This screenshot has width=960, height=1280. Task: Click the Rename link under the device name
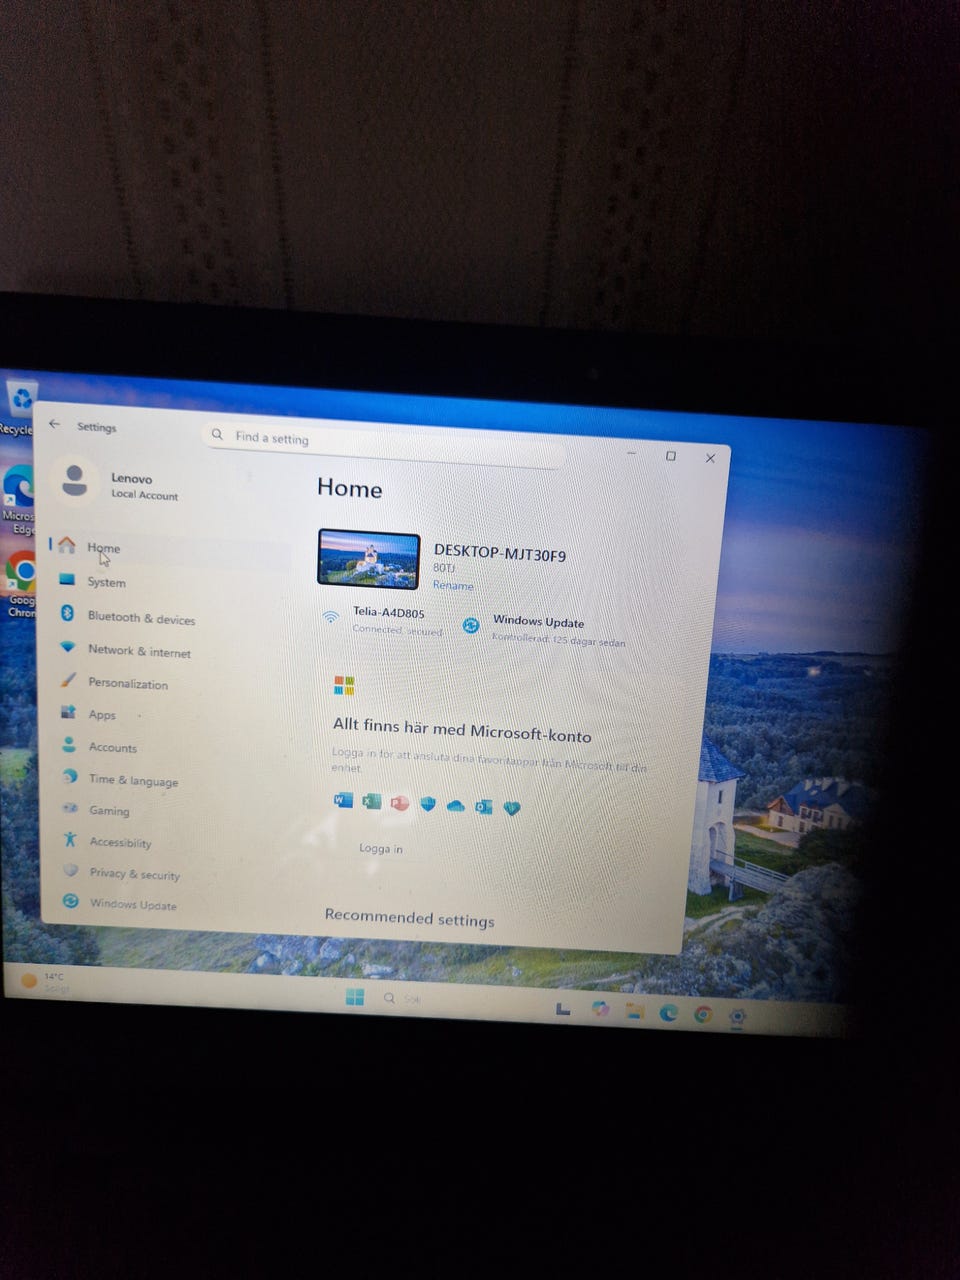[x=453, y=586]
